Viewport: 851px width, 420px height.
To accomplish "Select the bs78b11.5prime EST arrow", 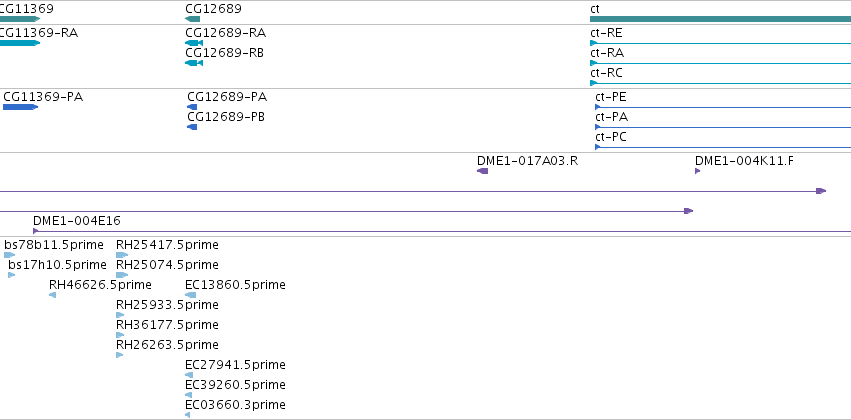I will [x=10, y=254].
